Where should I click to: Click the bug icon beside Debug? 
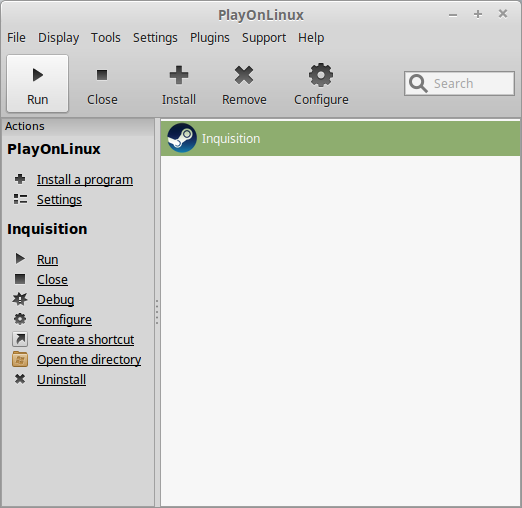pos(20,299)
